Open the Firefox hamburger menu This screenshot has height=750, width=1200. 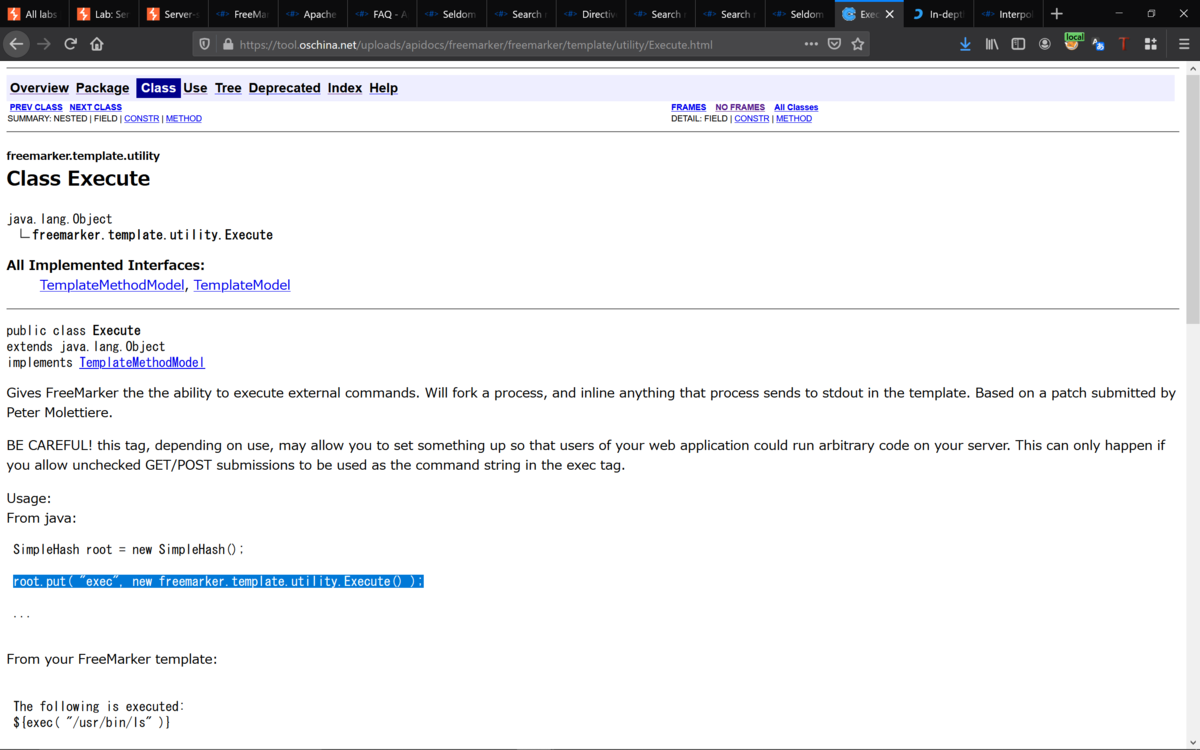coord(1184,44)
